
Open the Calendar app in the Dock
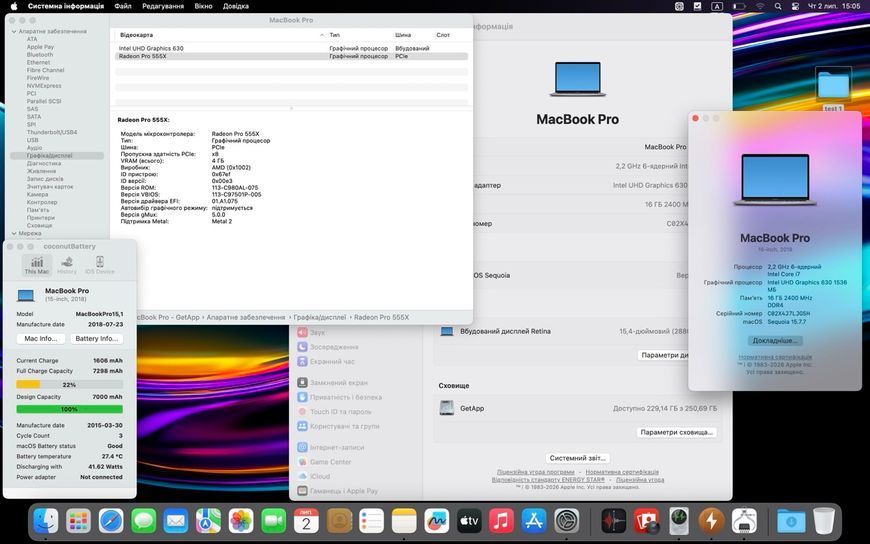tap(306, 521)
